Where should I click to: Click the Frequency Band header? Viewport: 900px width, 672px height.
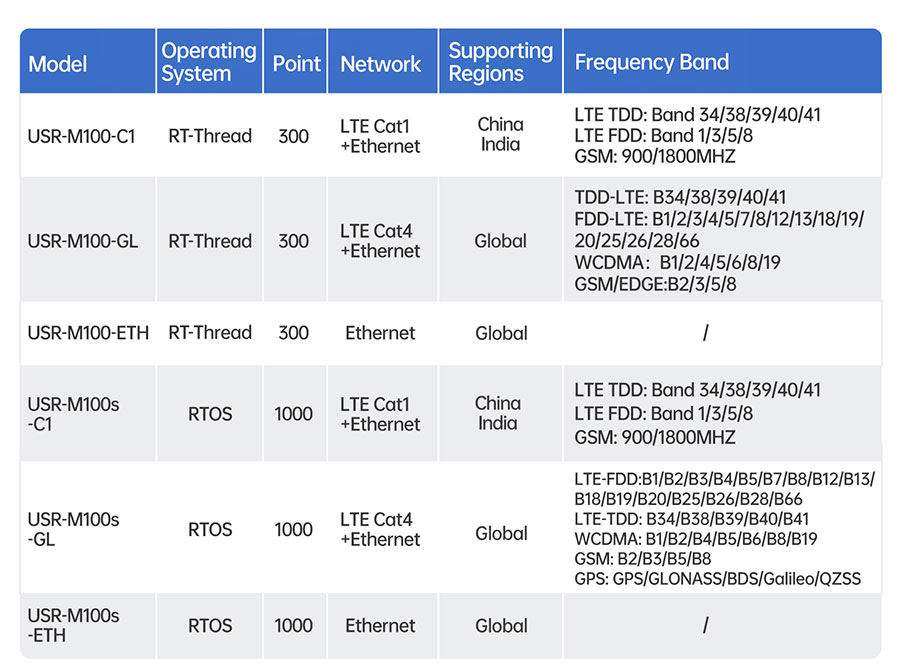click(x=651, y=62)
